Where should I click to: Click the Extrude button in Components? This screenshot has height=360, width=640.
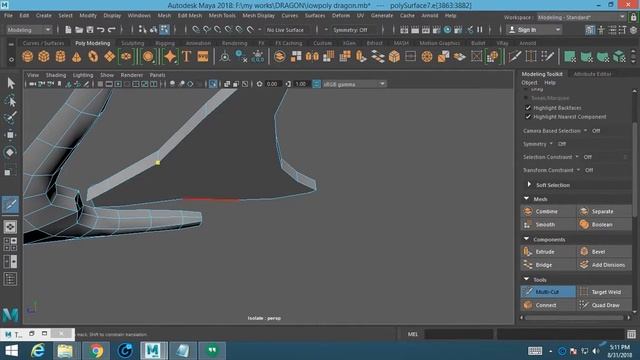click(548, 251)
